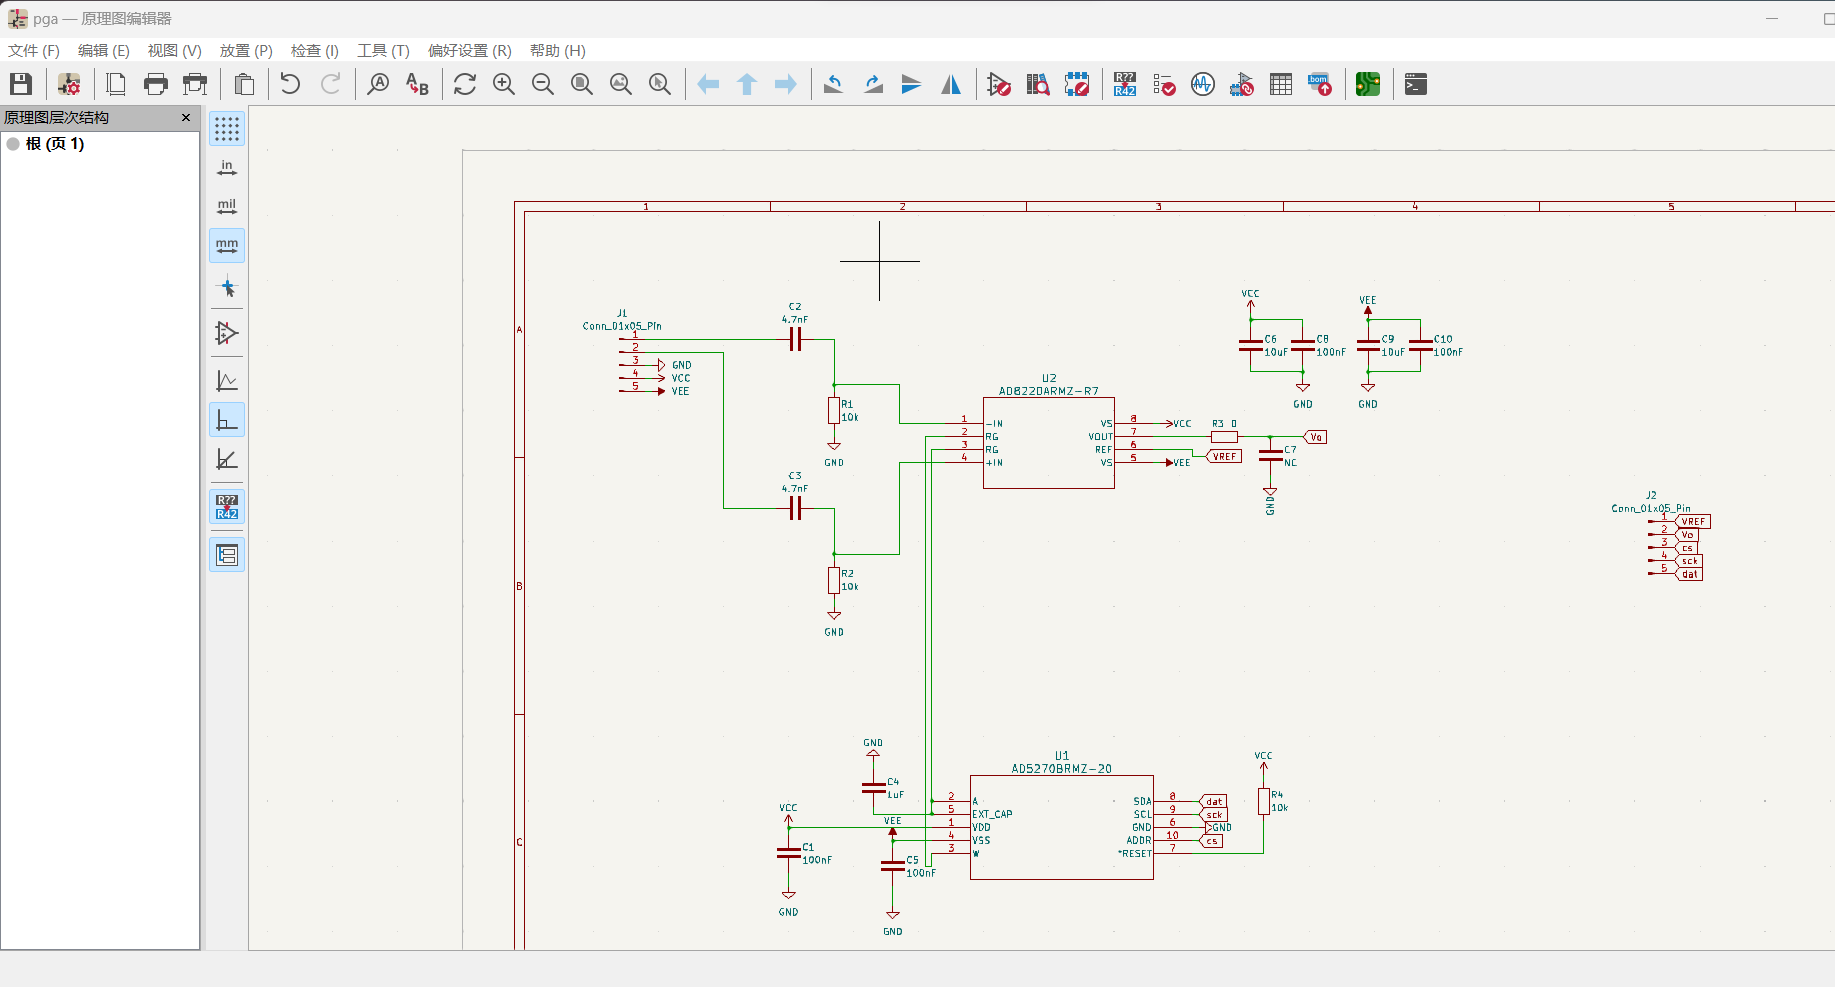Open the 文件 (F) menu
The image size is (1835, 987).
34,51
